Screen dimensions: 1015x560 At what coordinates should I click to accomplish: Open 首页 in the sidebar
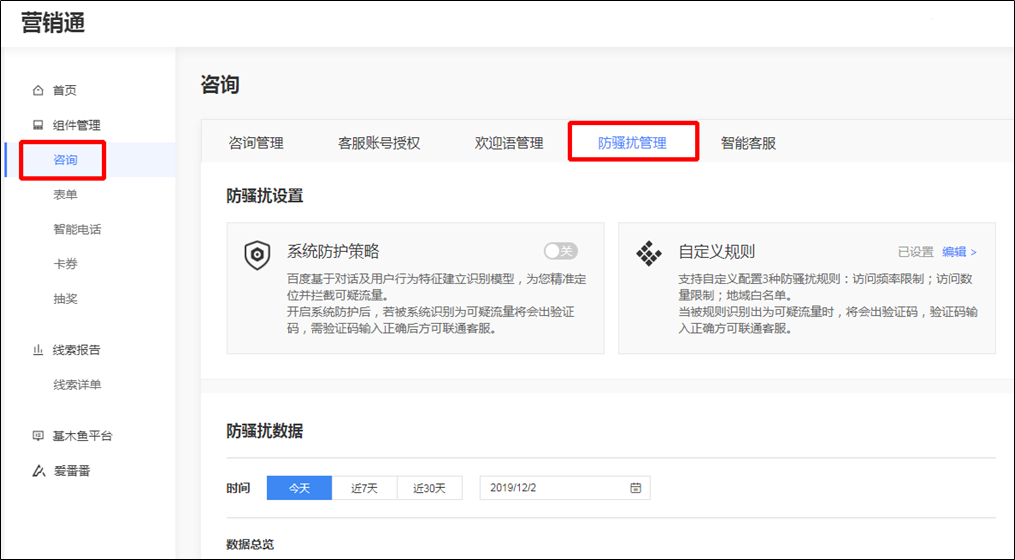point(65,91)
